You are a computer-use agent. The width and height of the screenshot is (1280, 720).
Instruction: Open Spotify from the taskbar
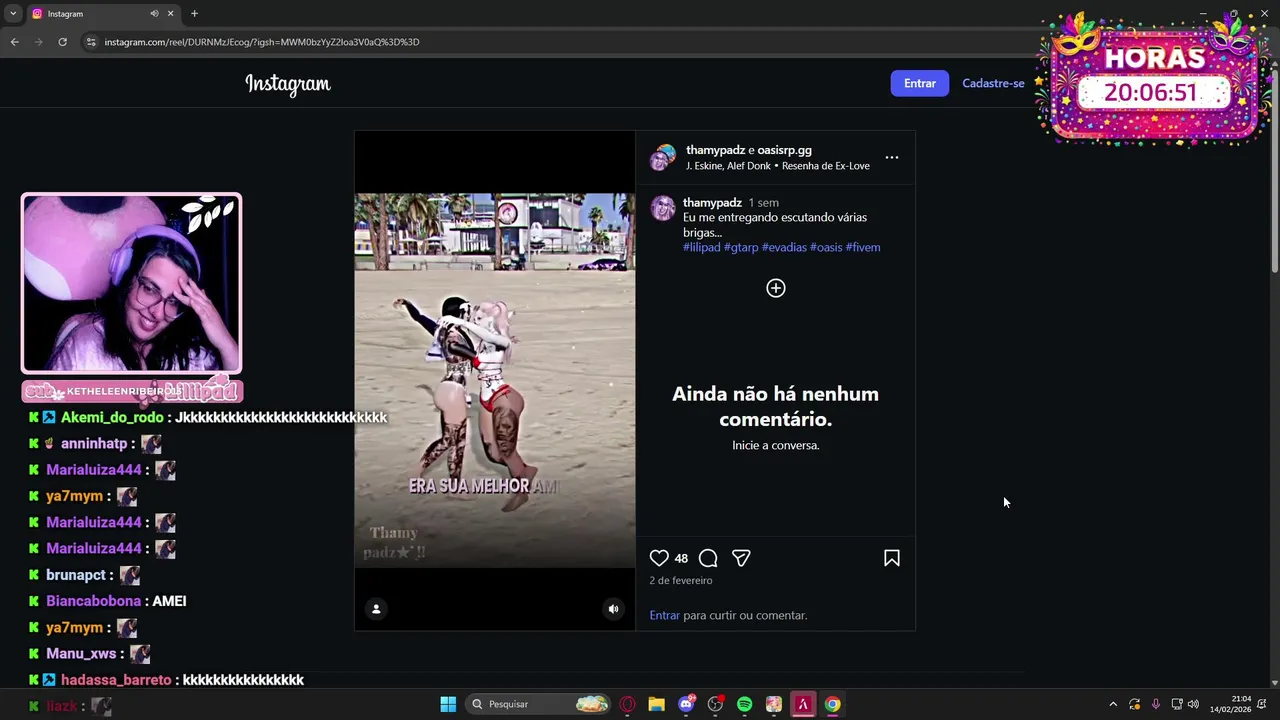(744, 704)
